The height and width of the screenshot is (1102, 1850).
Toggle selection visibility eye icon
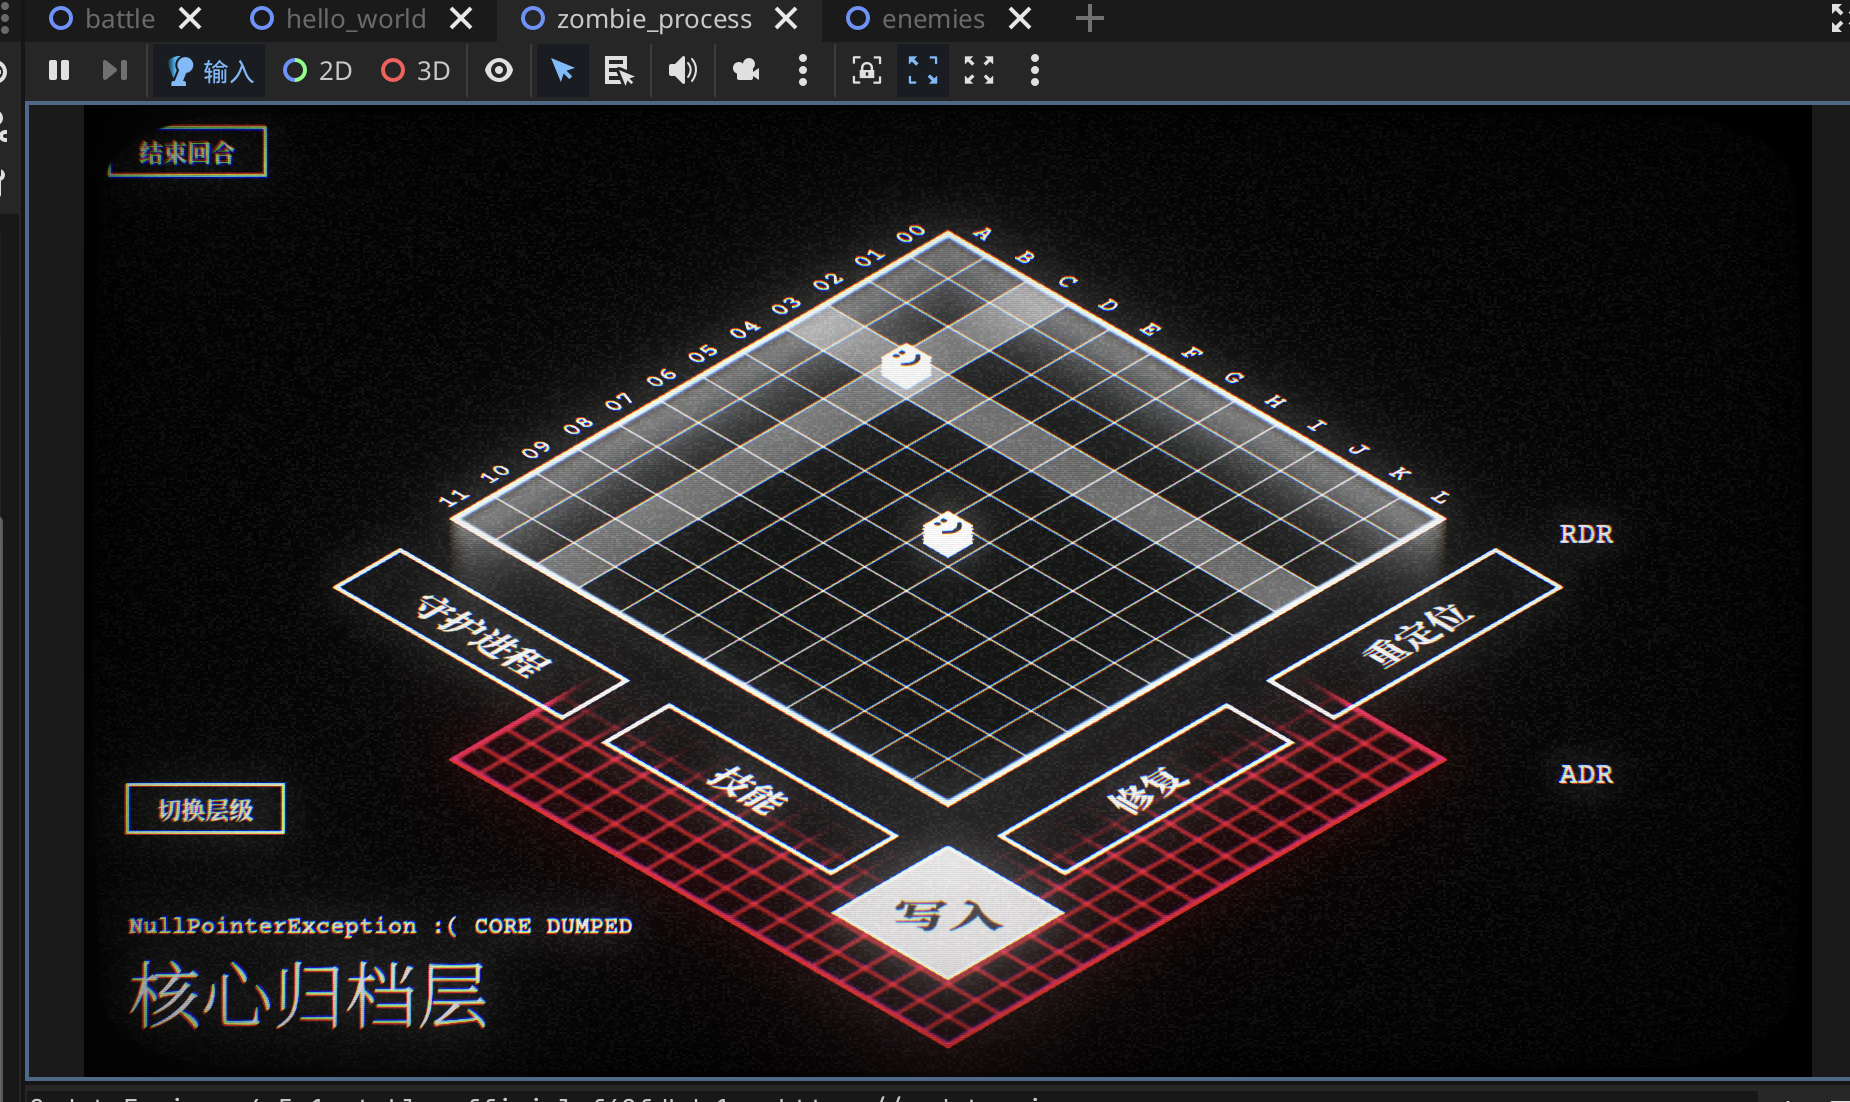click(499, 70)
